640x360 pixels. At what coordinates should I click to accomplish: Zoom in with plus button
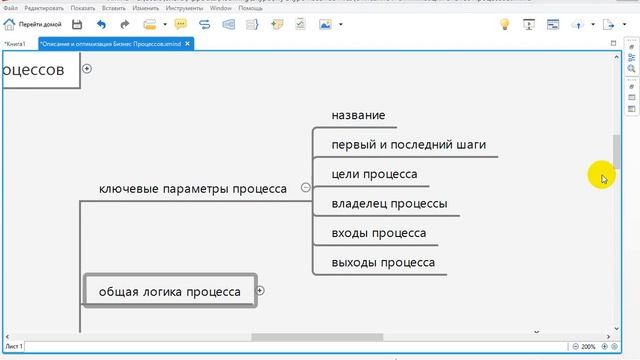[604, 347]
